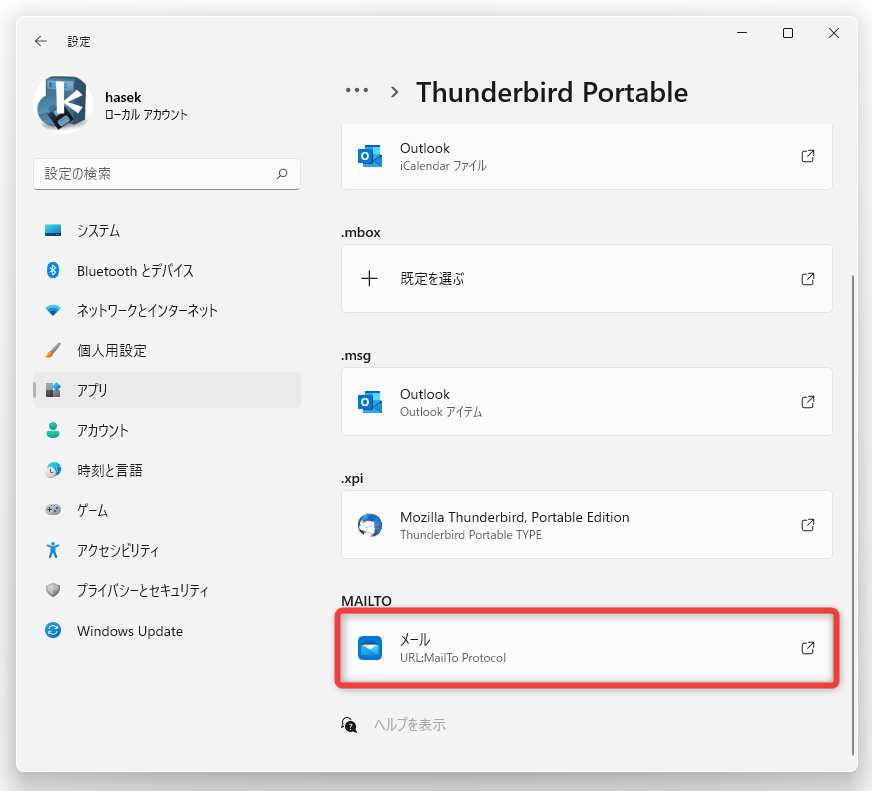
Task: Open Bluetooth とデバイス settings
Action: (167, 271)
